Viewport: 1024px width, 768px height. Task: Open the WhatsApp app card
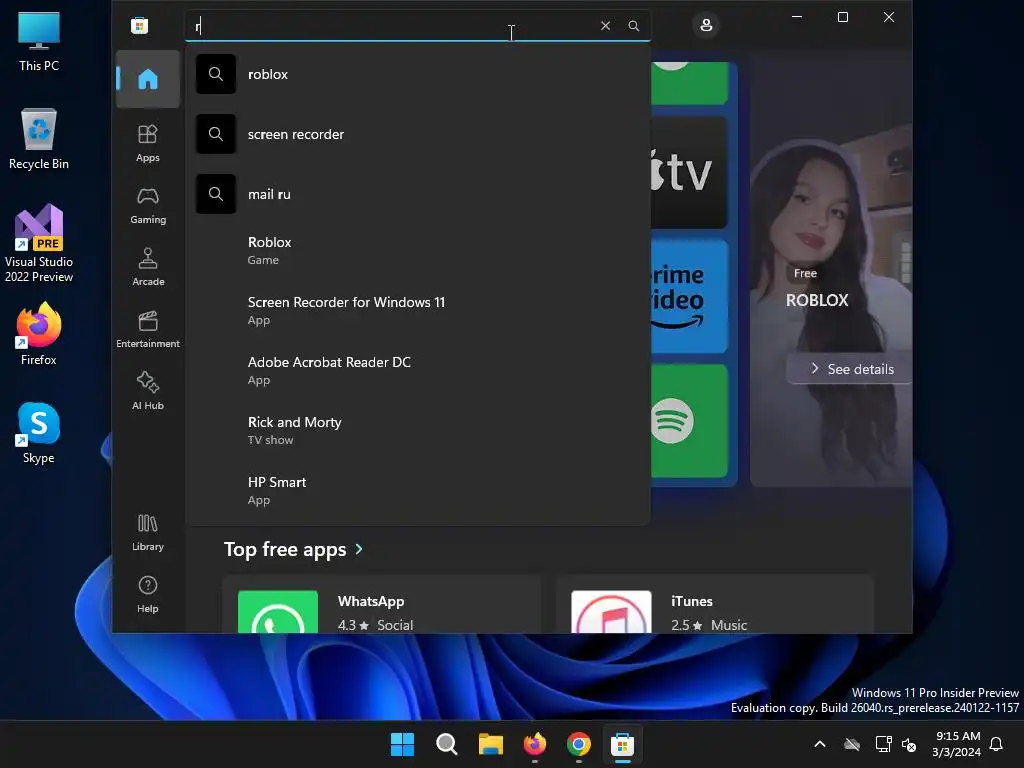[x=381, y=604]
